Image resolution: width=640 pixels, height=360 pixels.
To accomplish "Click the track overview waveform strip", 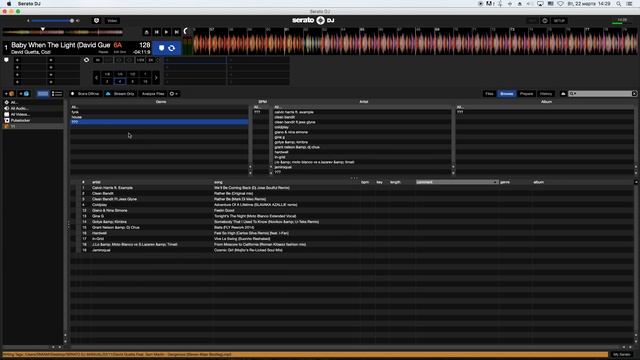I will [x=63, y=32].
